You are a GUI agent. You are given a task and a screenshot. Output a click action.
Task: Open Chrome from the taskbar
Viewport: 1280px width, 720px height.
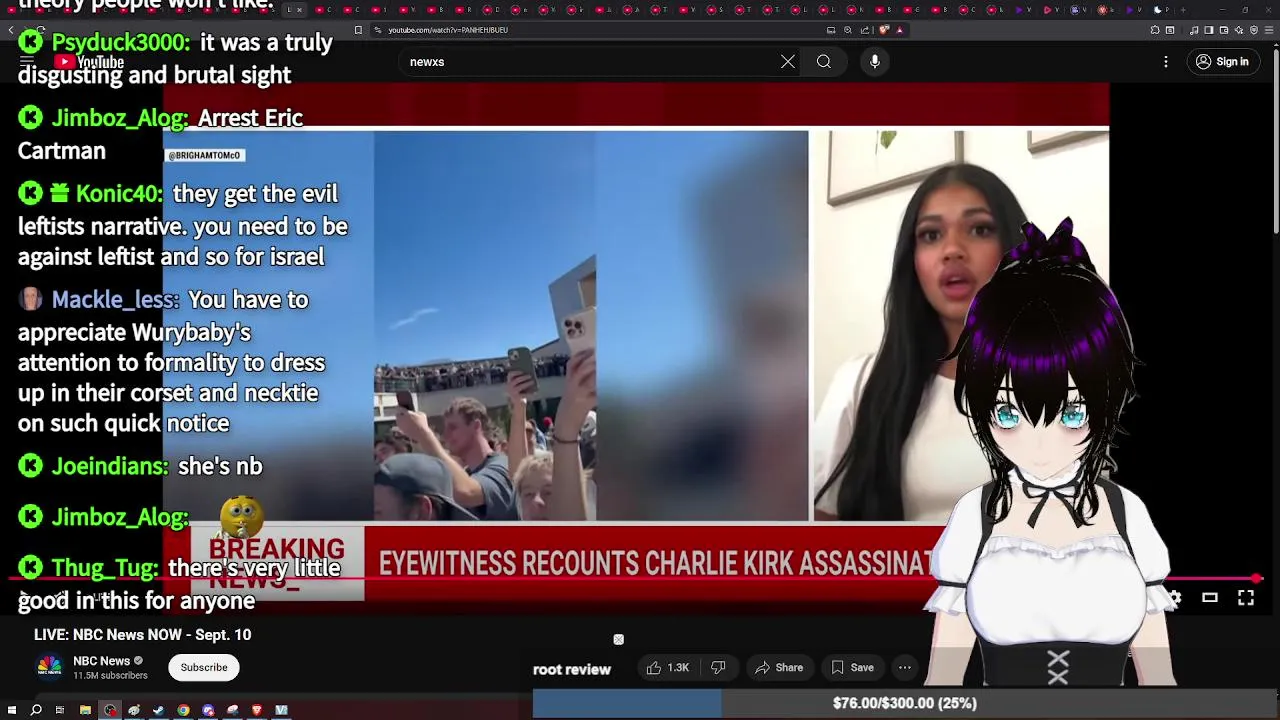tap(183, 710)
